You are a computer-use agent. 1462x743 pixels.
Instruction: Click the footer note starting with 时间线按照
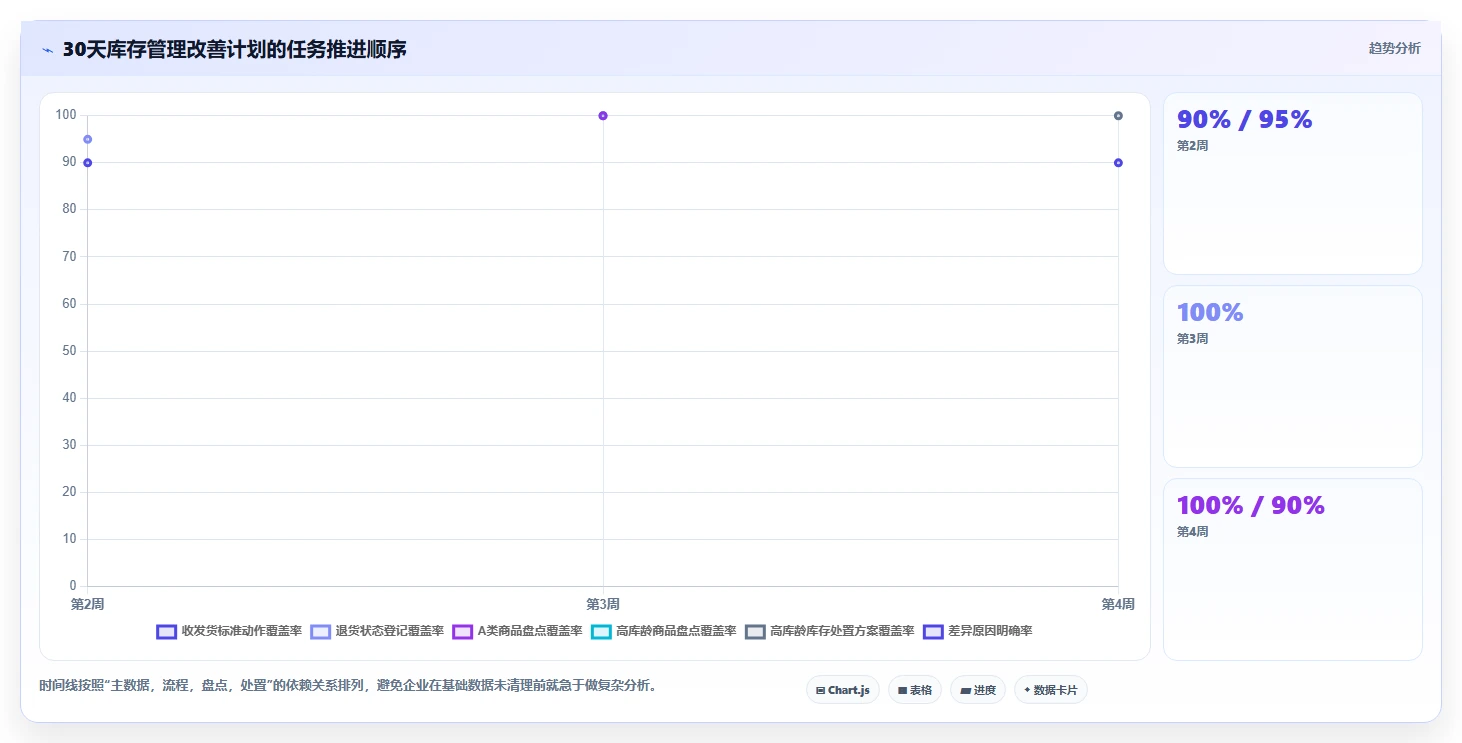[x=347, y=686]
